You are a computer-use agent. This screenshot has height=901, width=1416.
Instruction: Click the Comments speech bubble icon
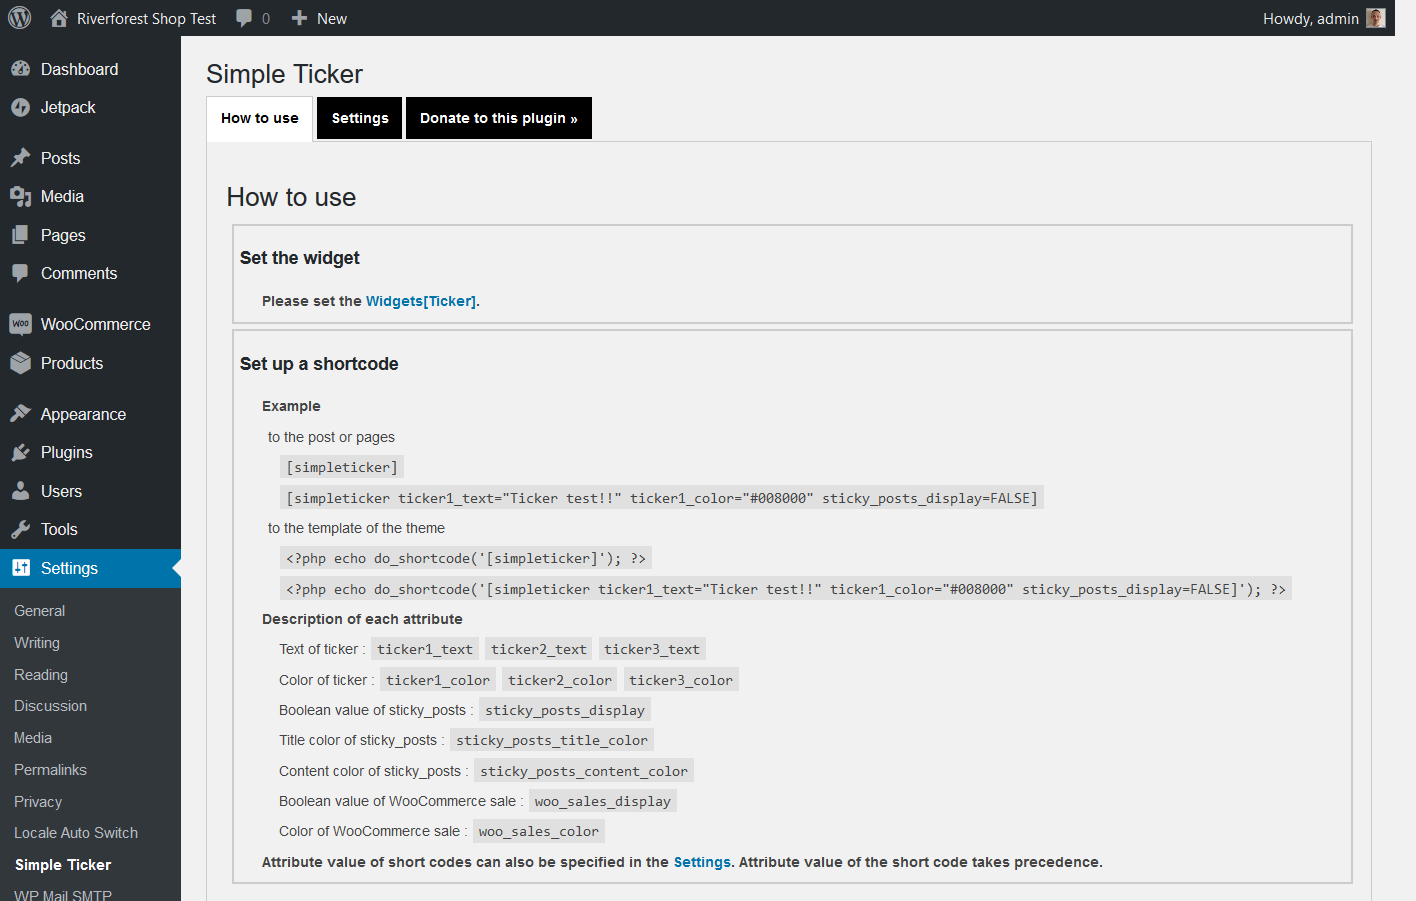pyautogui.click(x=20, y=273)
